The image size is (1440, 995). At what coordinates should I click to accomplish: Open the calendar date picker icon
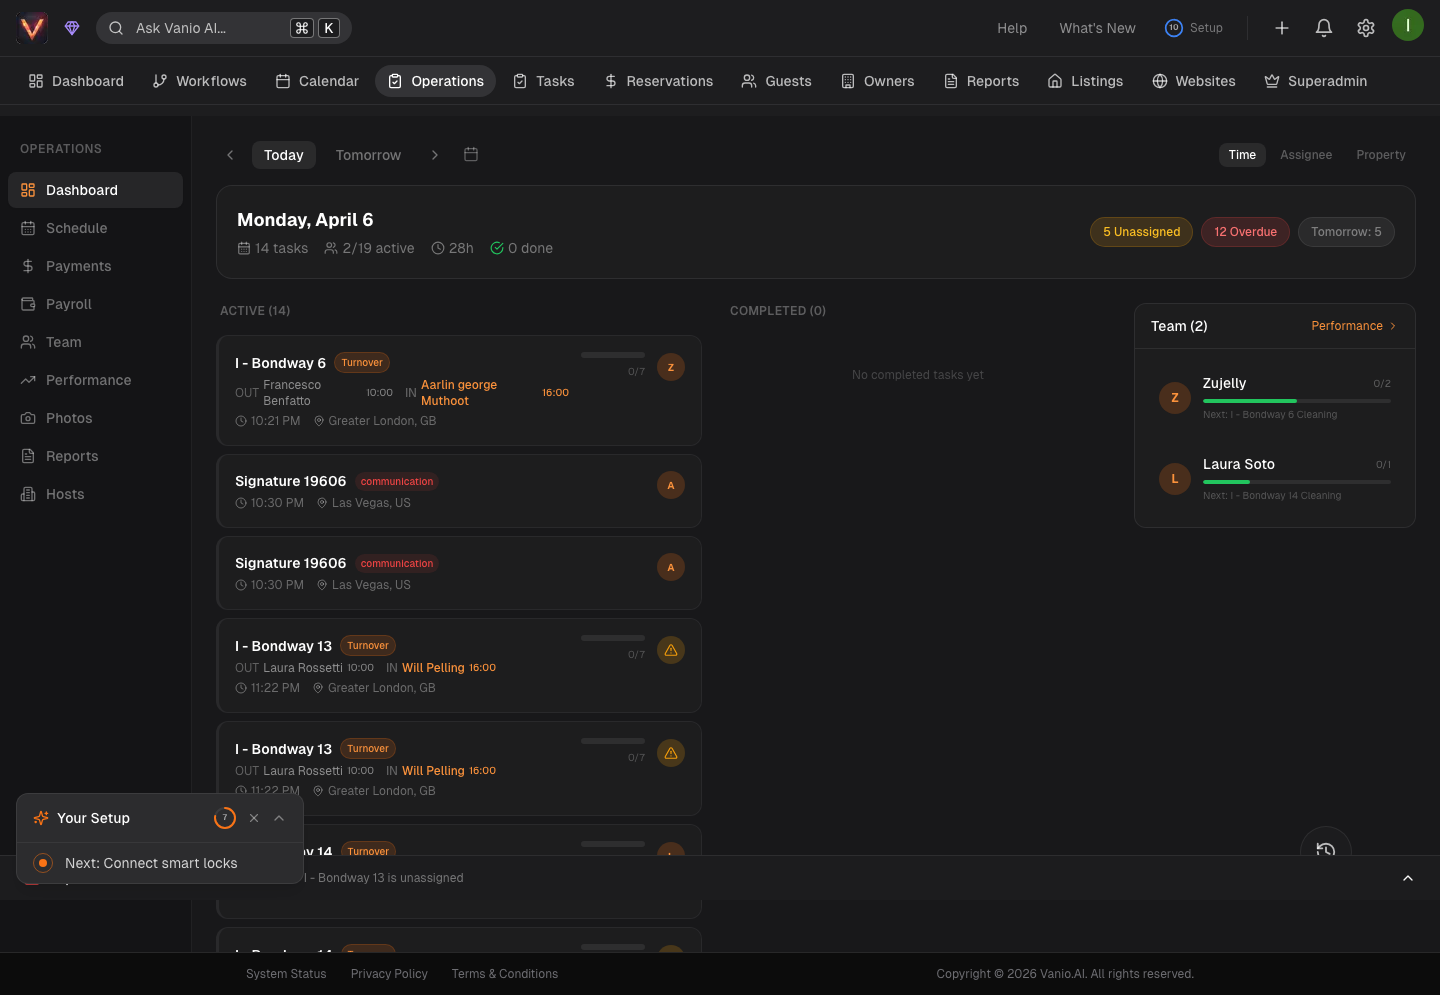471,154
